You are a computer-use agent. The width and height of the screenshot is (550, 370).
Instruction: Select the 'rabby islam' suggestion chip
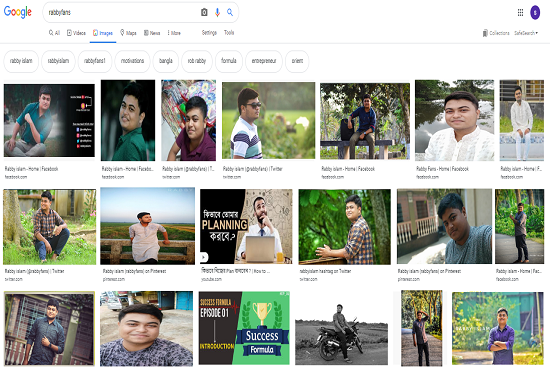(21, 61)
